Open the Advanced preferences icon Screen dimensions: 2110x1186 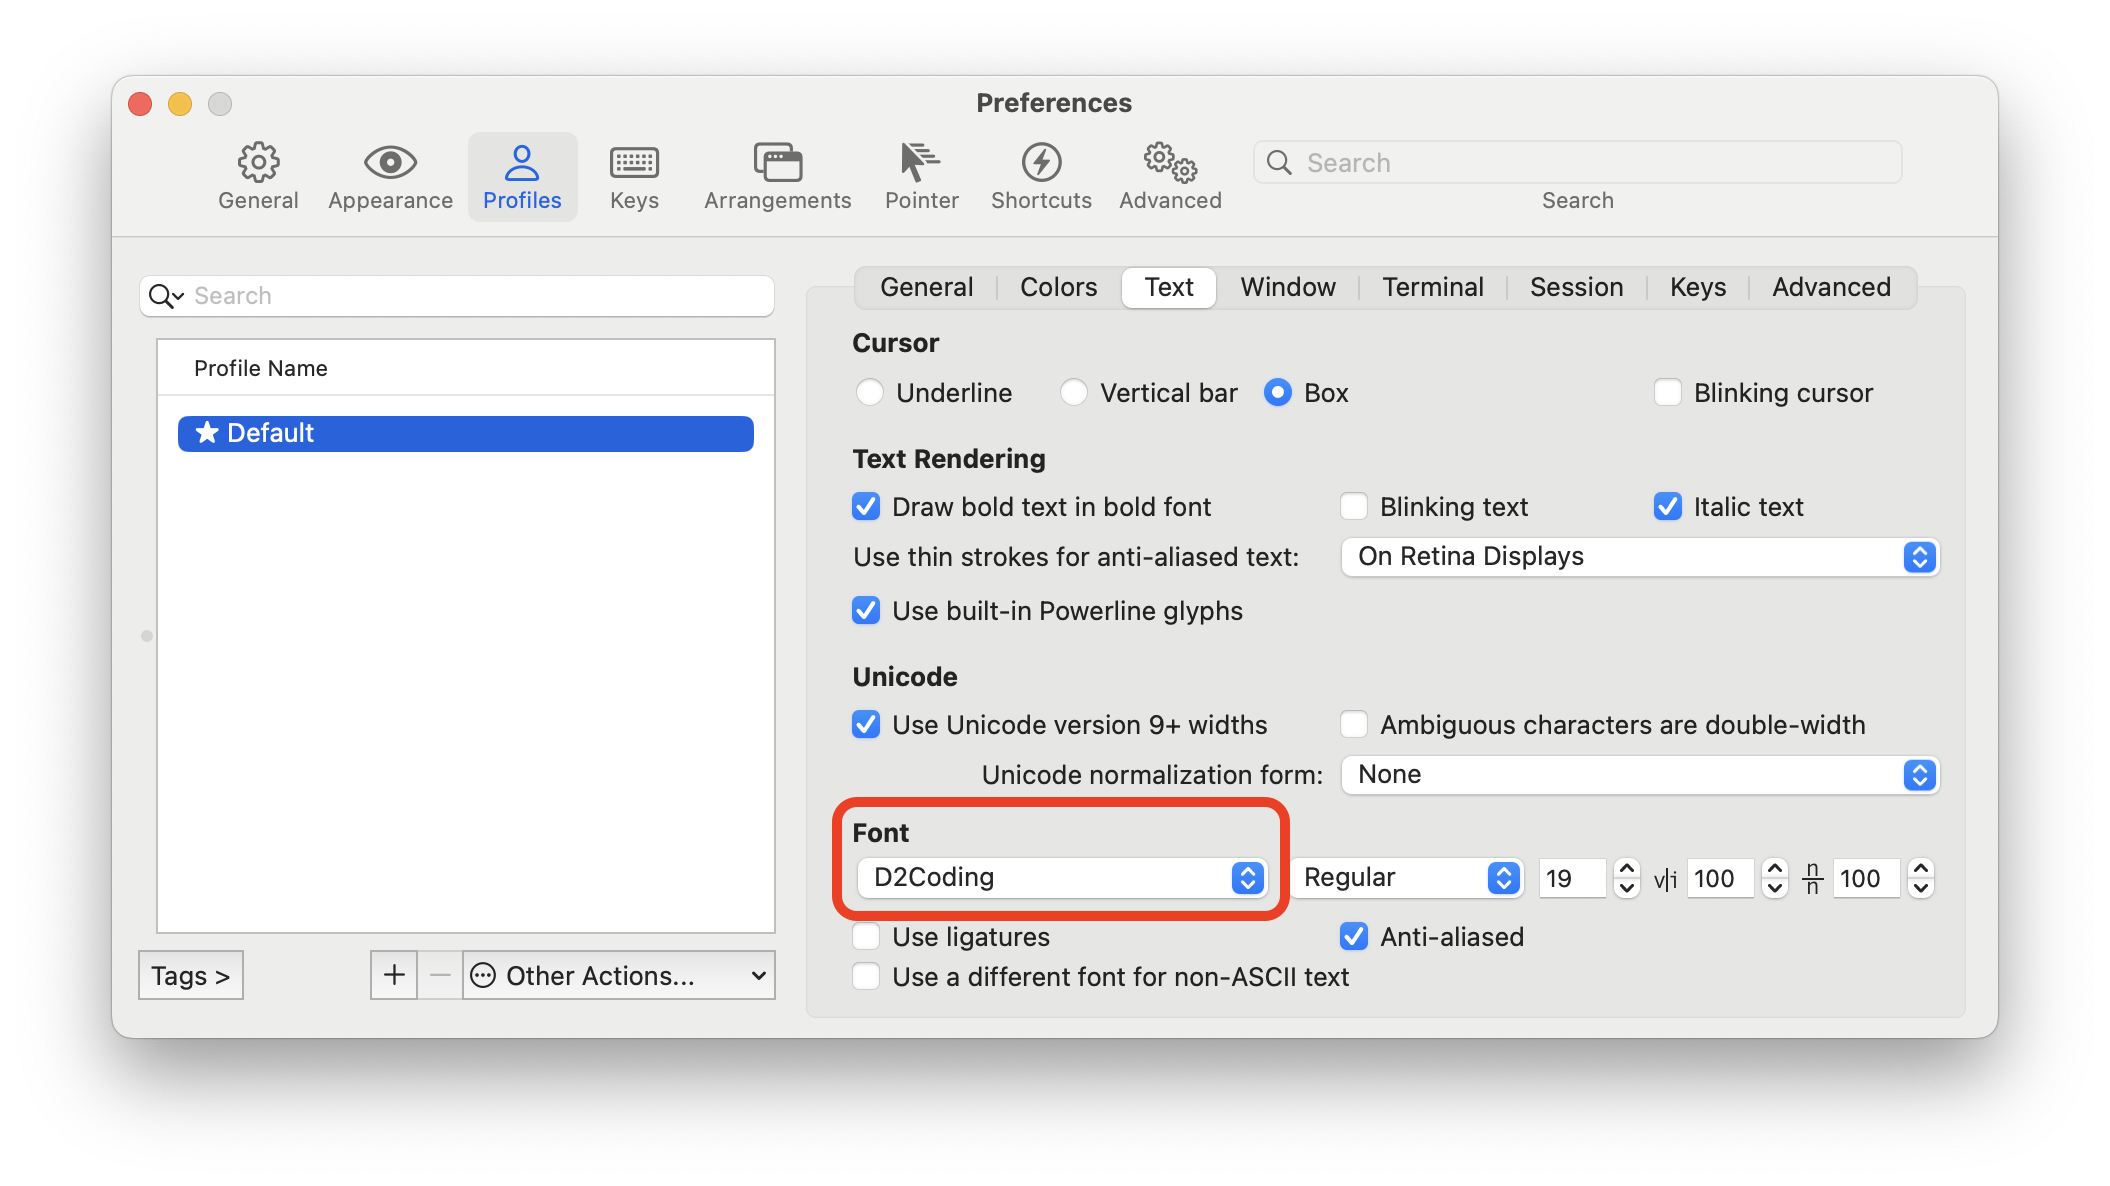point(1168,176)
